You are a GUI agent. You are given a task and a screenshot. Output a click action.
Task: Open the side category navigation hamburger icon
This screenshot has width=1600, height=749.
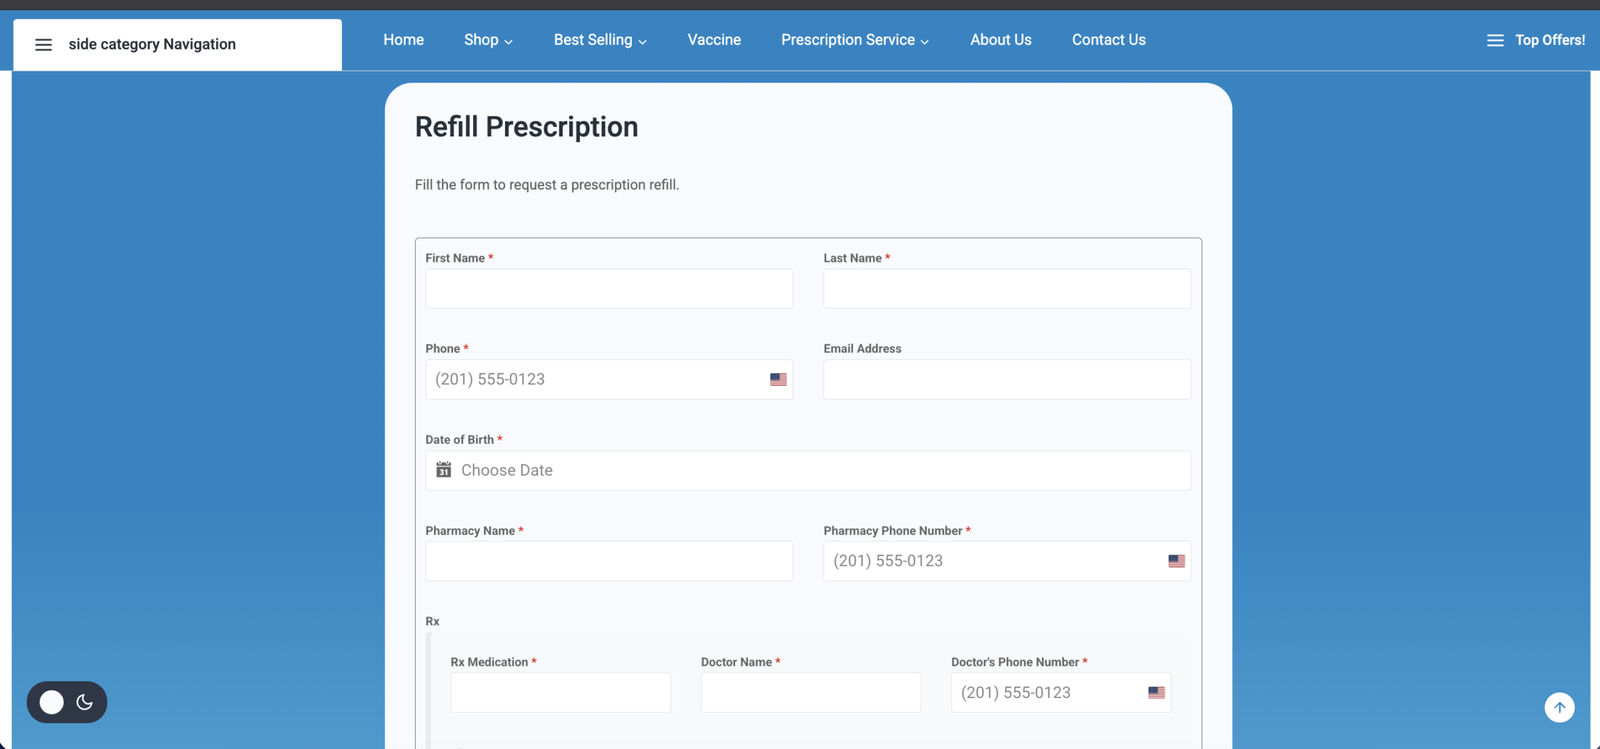tap(43, 44)
